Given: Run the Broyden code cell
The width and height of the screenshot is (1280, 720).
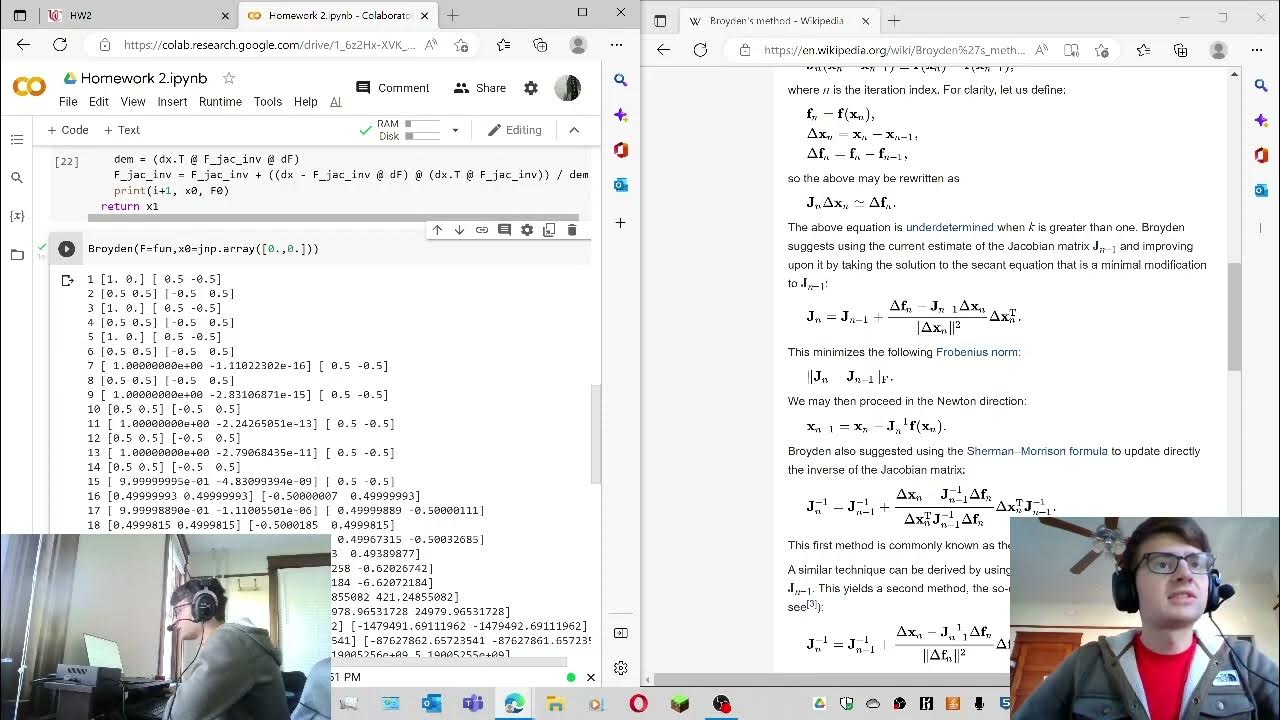Looking at the screenshot, I should (x=66, y=249).
